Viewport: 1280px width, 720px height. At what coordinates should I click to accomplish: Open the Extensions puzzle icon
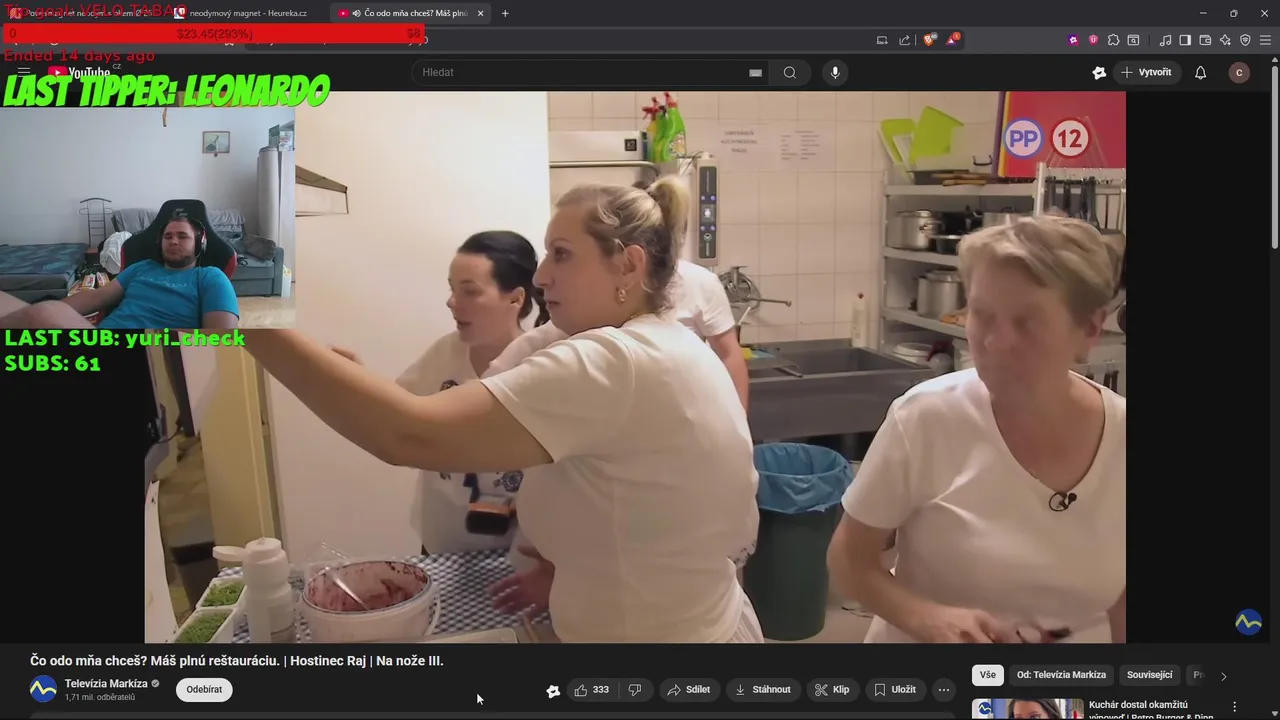click(x=1113, y=40)
